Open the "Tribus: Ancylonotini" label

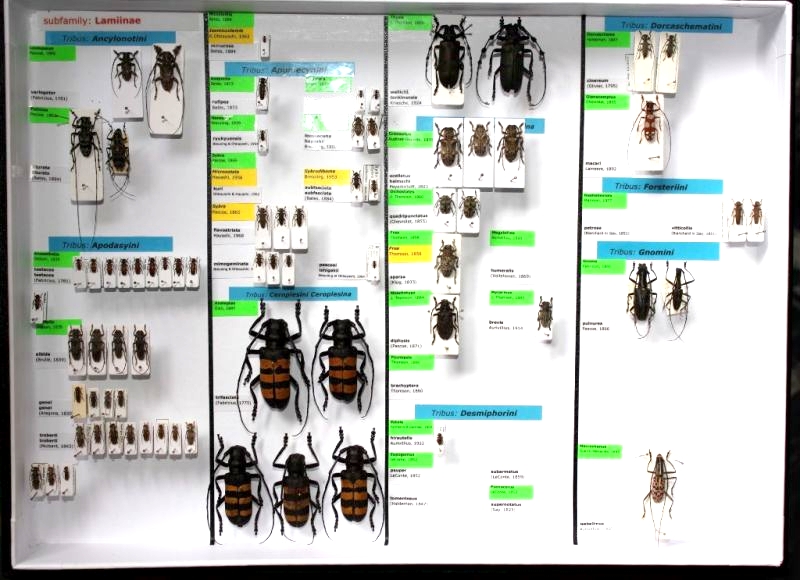(110, 38)
